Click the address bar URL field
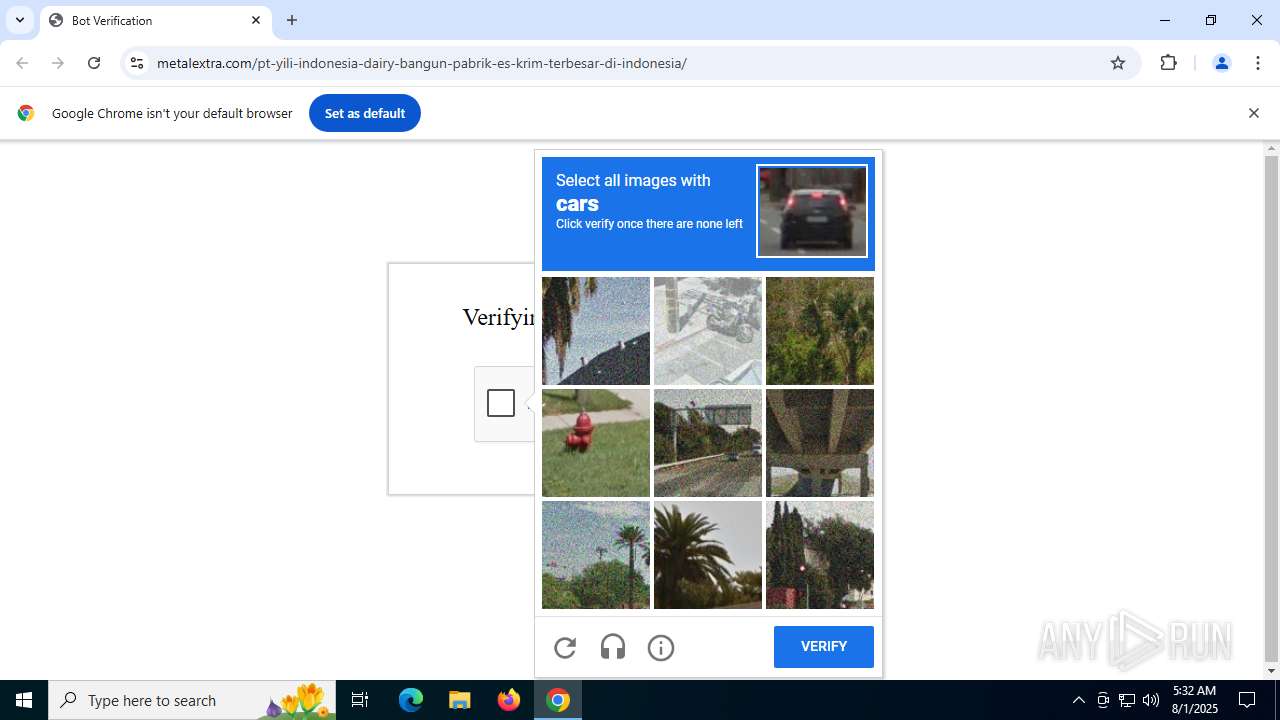This screenshot has width=1280, height=720. pyautogui.click(x=630, y=63)
